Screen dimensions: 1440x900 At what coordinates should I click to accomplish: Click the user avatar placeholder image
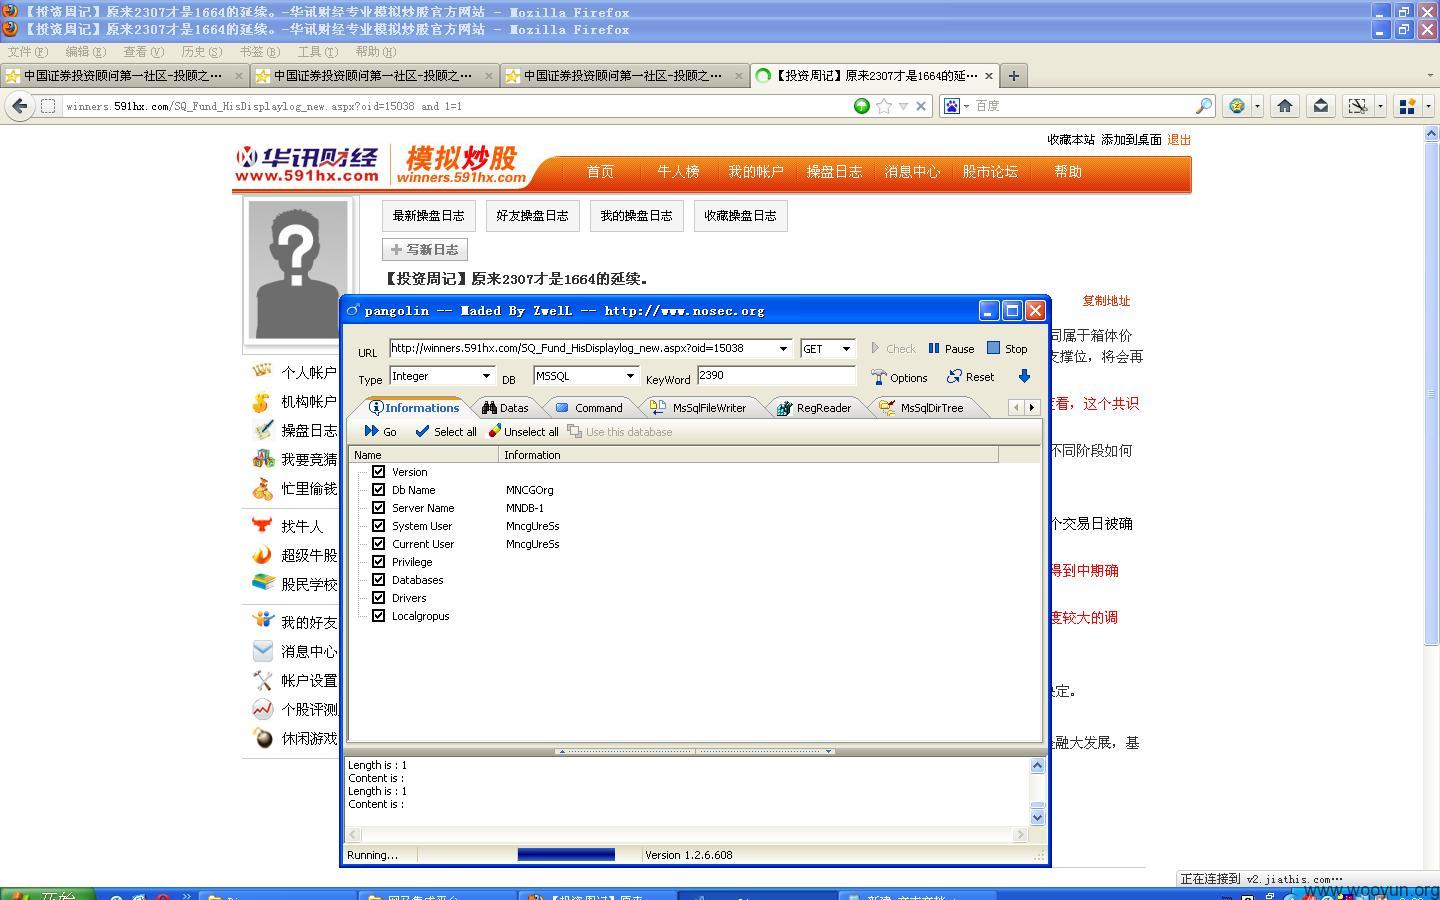[x=298, y=270]
